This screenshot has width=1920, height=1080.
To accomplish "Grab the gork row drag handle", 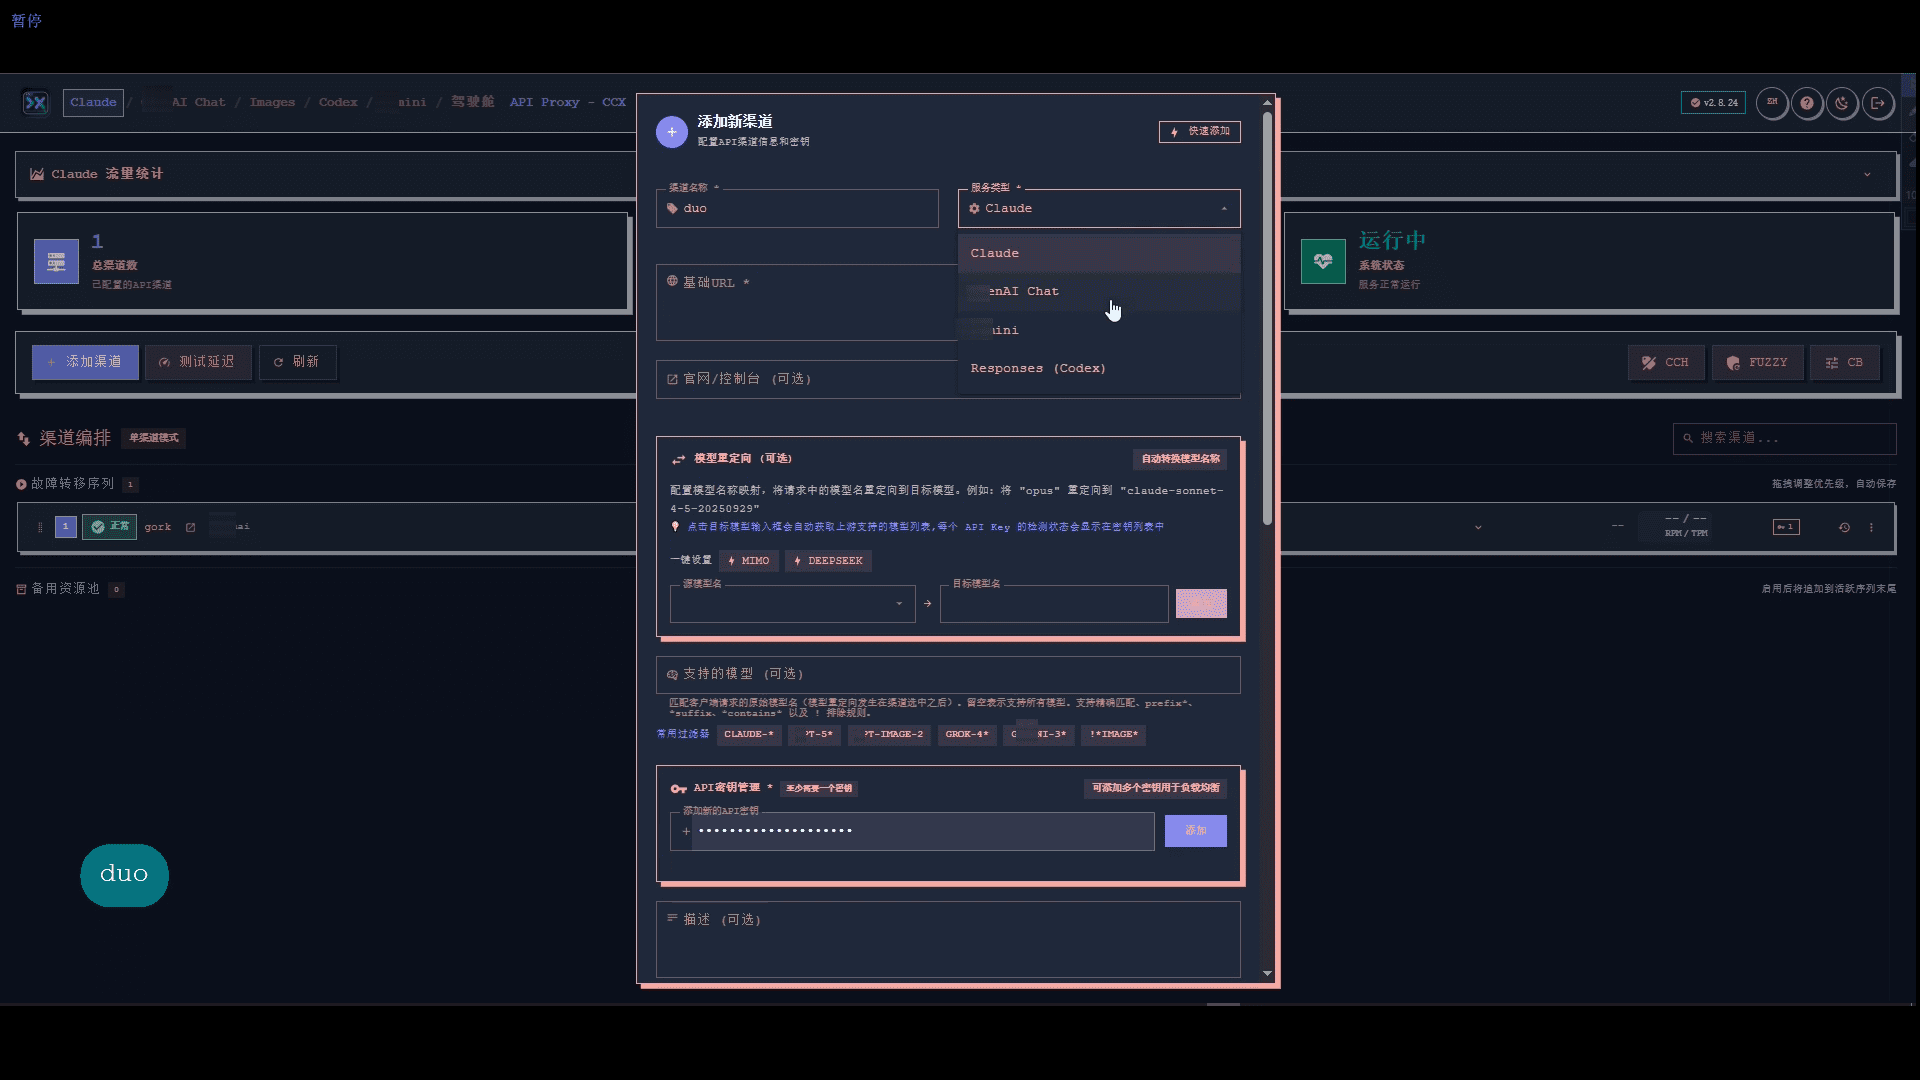I will (40, 527).
